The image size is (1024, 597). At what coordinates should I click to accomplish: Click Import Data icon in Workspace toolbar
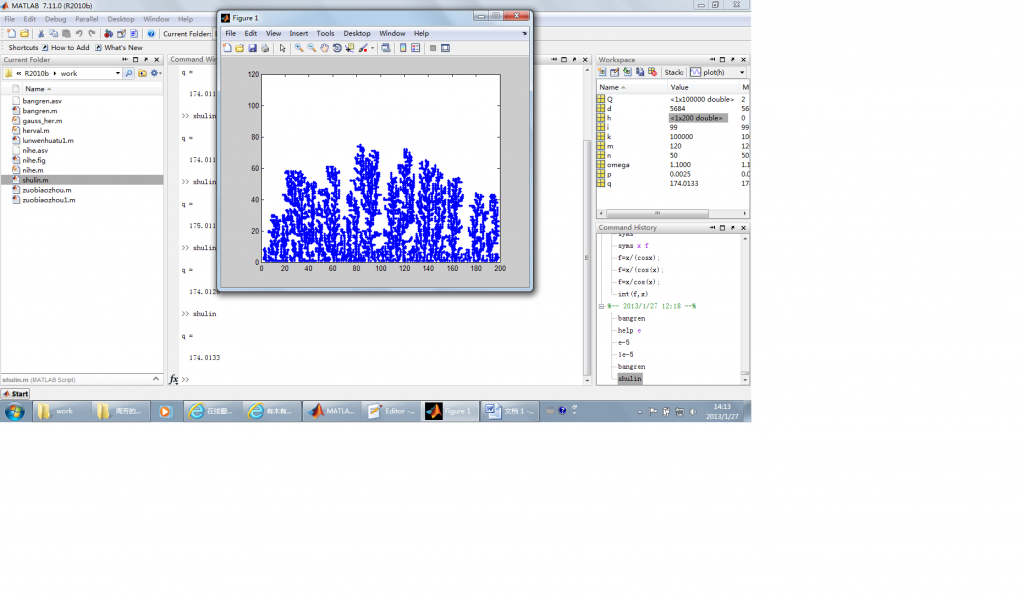click(627, 72)
